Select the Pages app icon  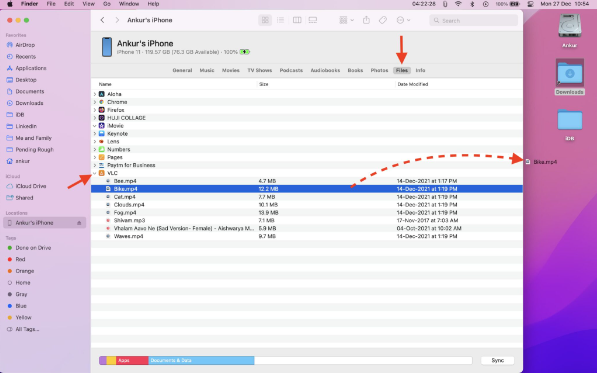click(102, 157)
